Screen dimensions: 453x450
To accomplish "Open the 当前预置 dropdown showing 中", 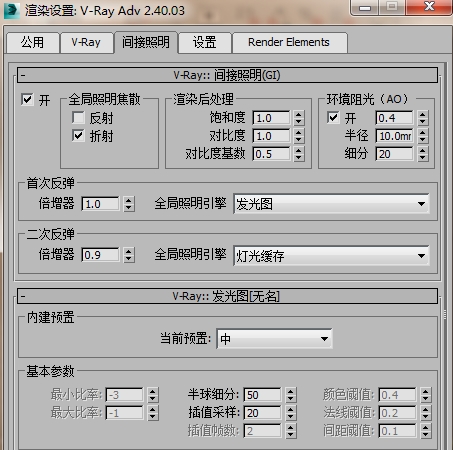I will pyautogui.click(x=274, y=339).
